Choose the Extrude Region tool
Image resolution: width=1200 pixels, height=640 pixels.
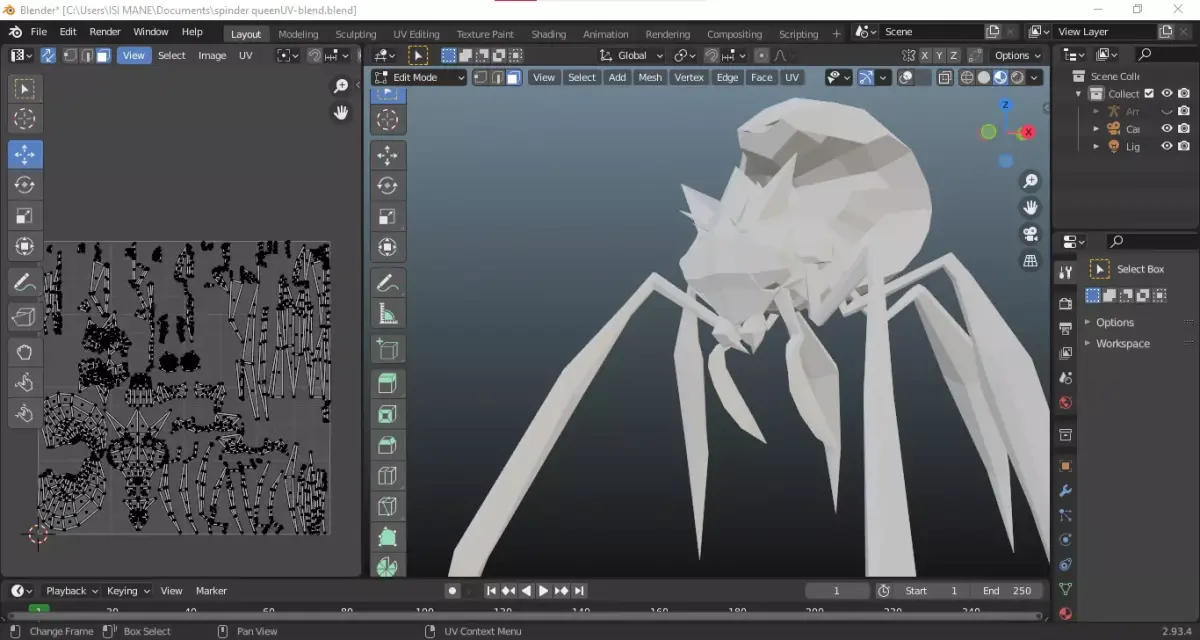pyautogui.click(x=387, y=383)
